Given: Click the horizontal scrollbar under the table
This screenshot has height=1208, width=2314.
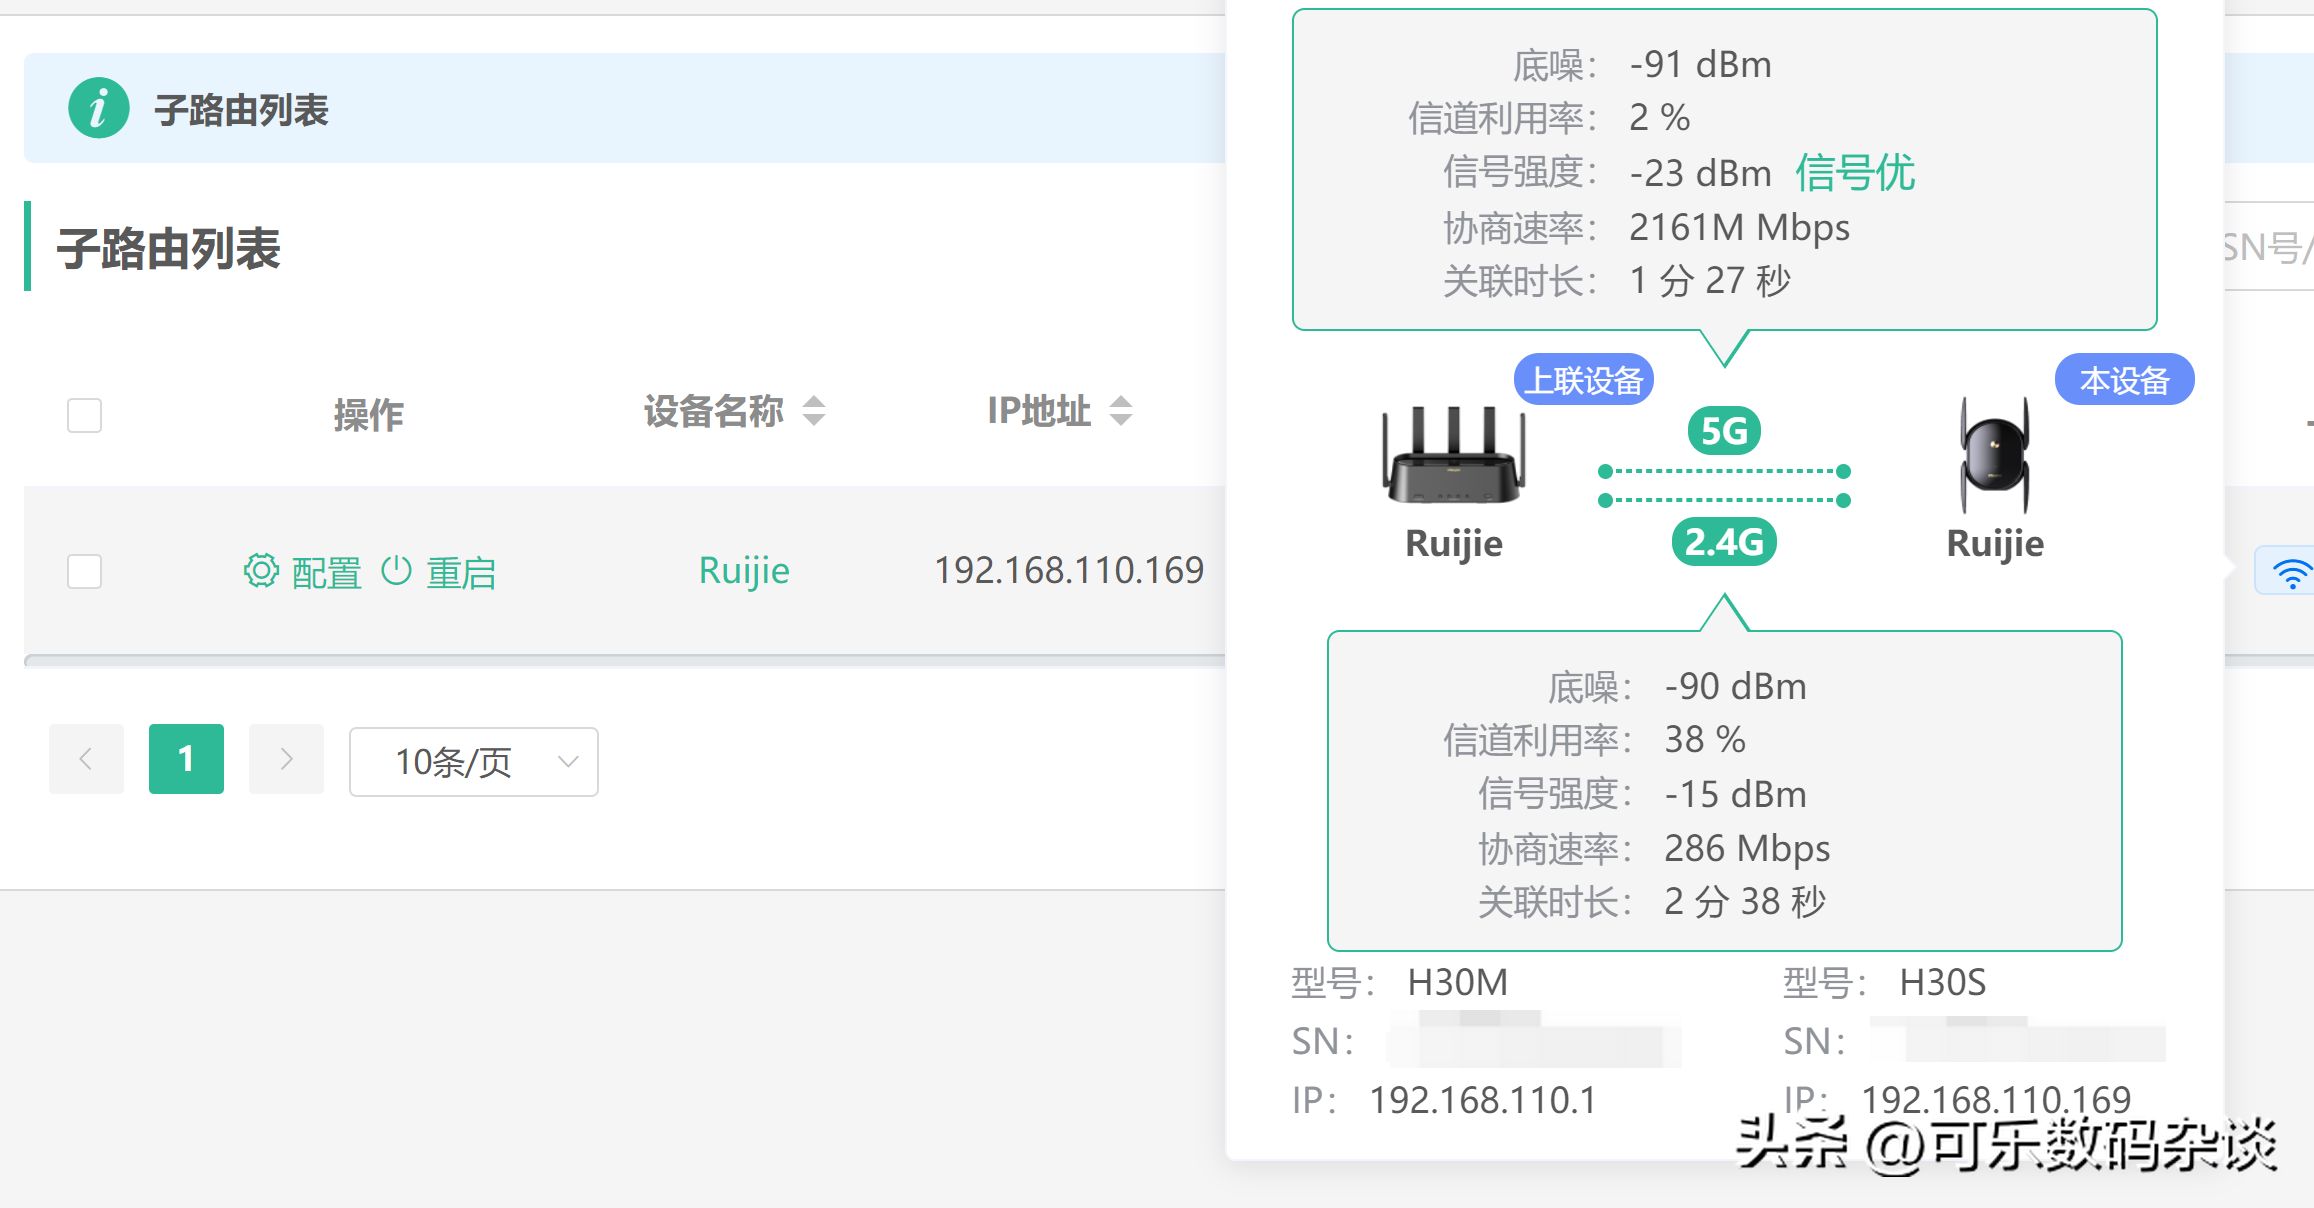Looking at the screenshot, I should tap(625, 660).
